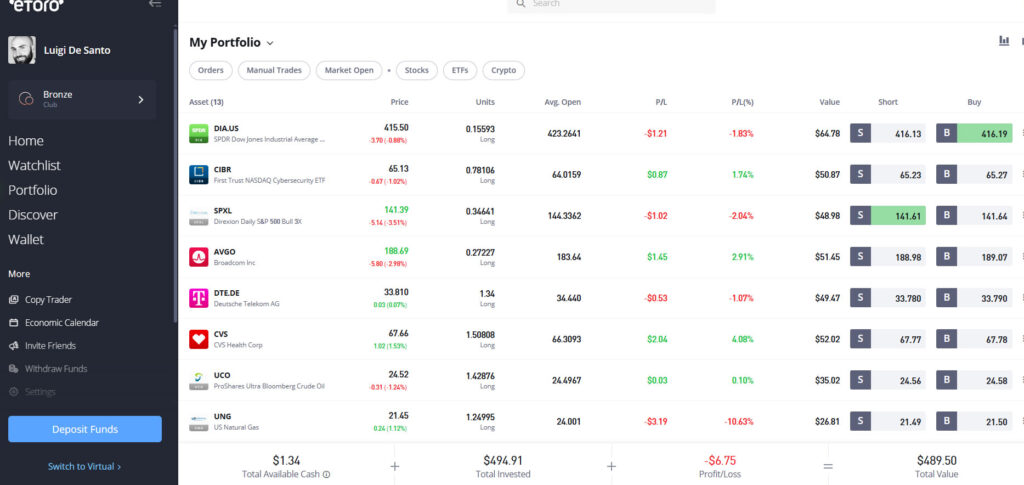
Task: Click the Copy Trader sidebar icon
Action: [14, 300]
